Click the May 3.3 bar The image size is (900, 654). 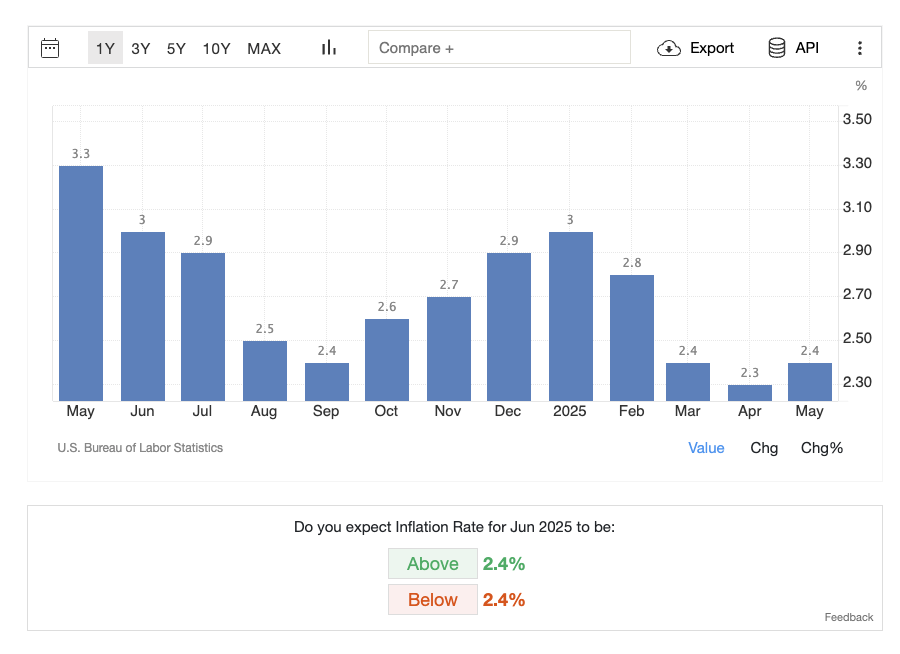(x=81, y=285)
